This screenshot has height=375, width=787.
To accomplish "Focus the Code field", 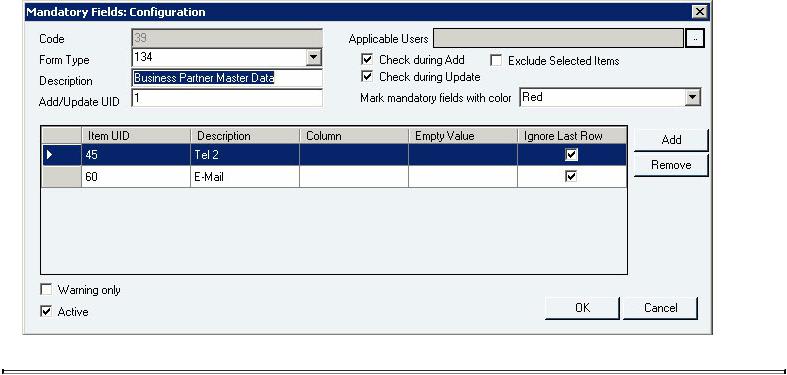I will [x=227, y=38].
